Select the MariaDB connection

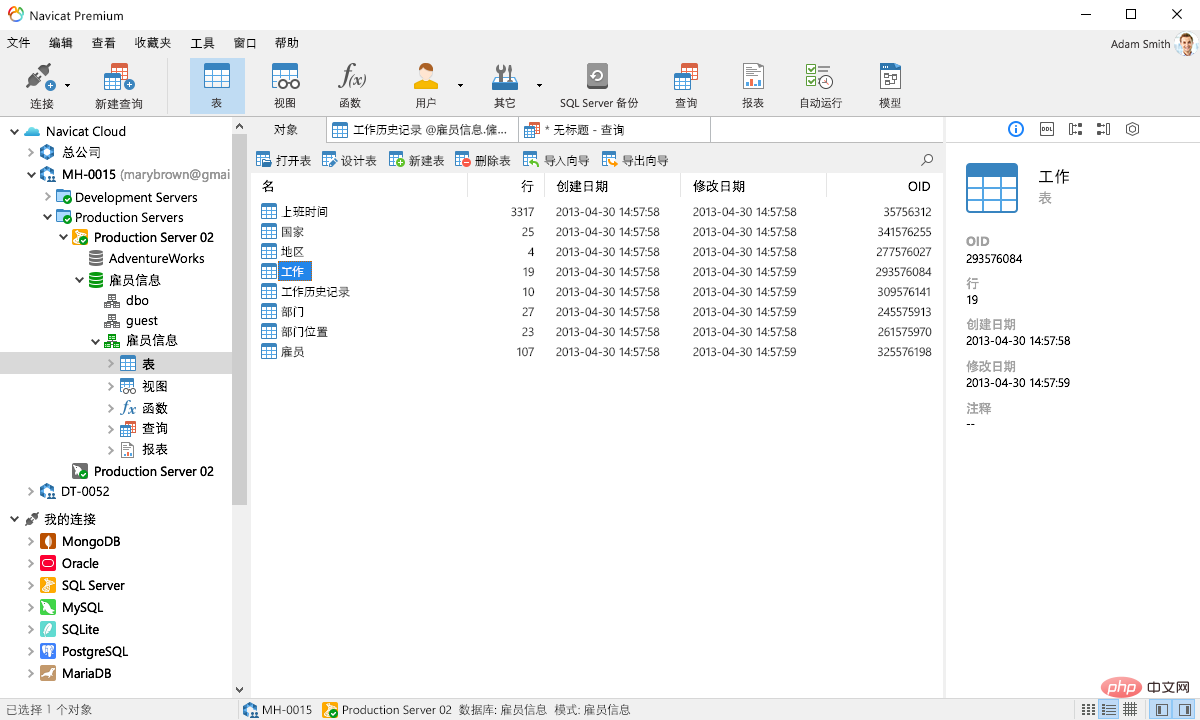point(75,673)
